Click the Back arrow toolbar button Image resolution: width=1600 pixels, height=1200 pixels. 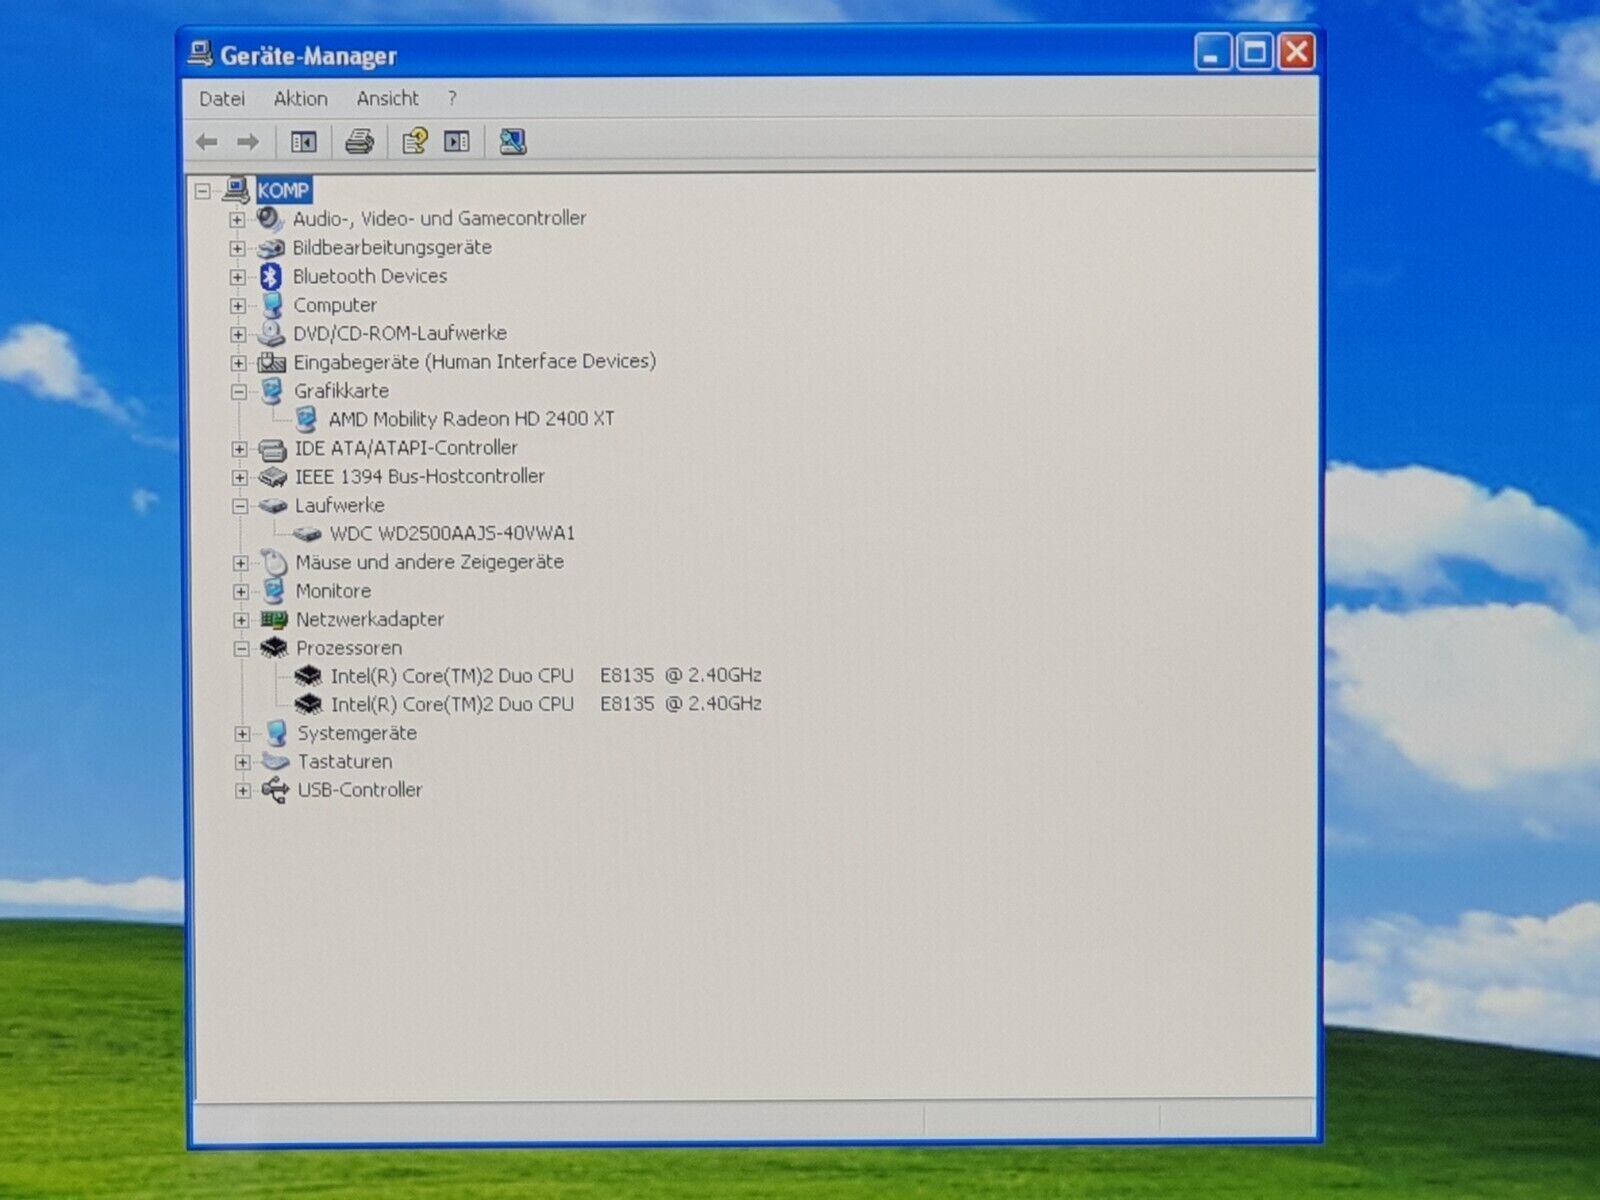coord(207,142)
